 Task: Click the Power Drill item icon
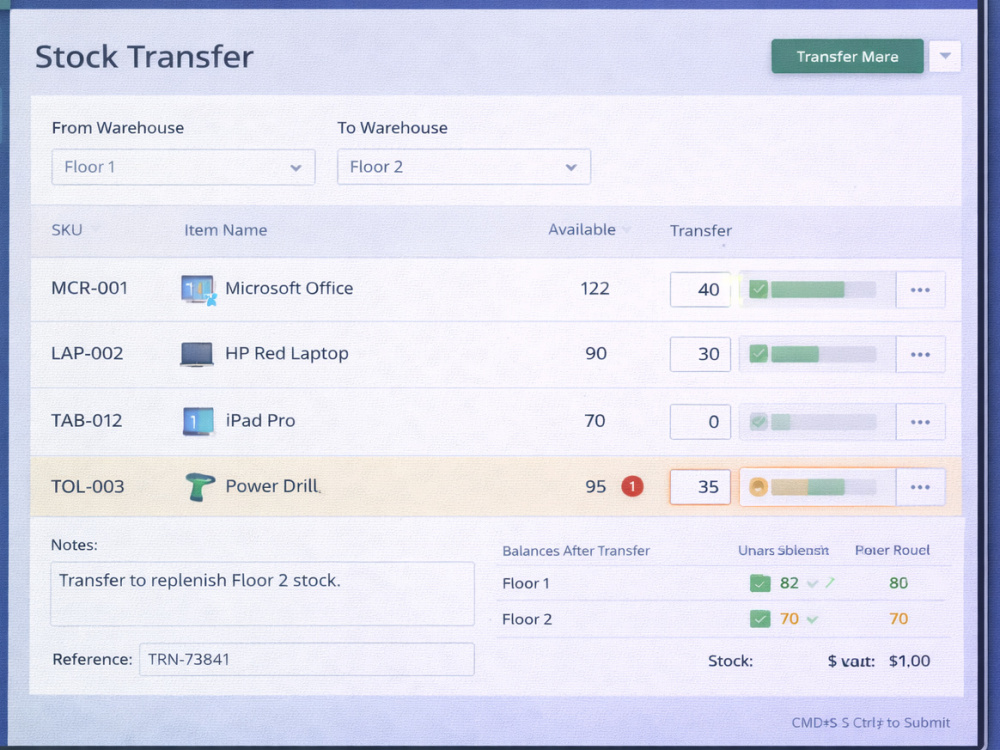click(200, 487)
